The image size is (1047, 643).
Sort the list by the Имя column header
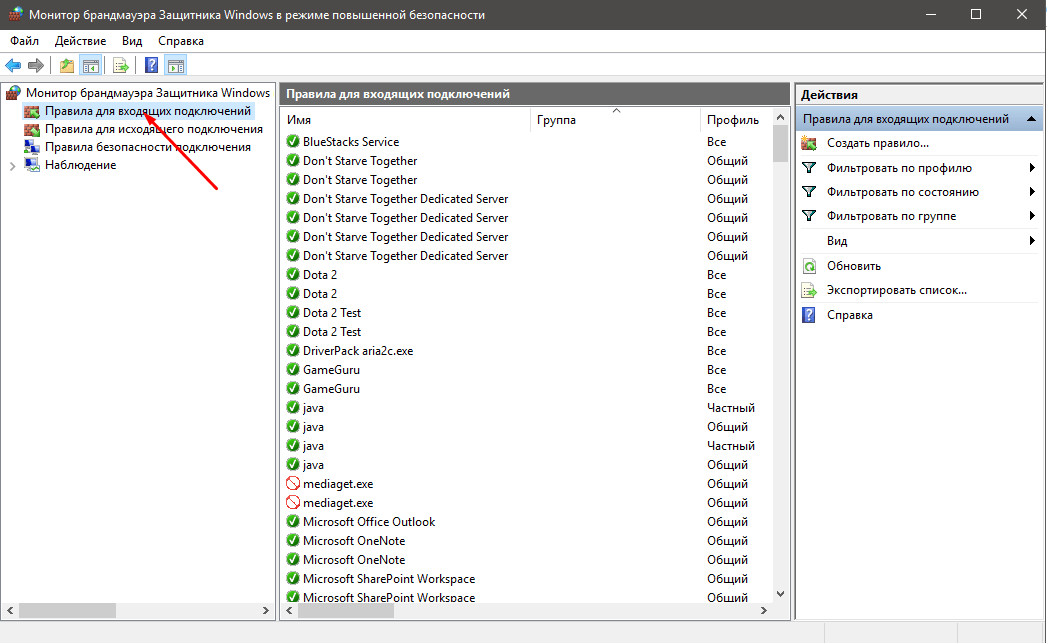click(407, 120)
